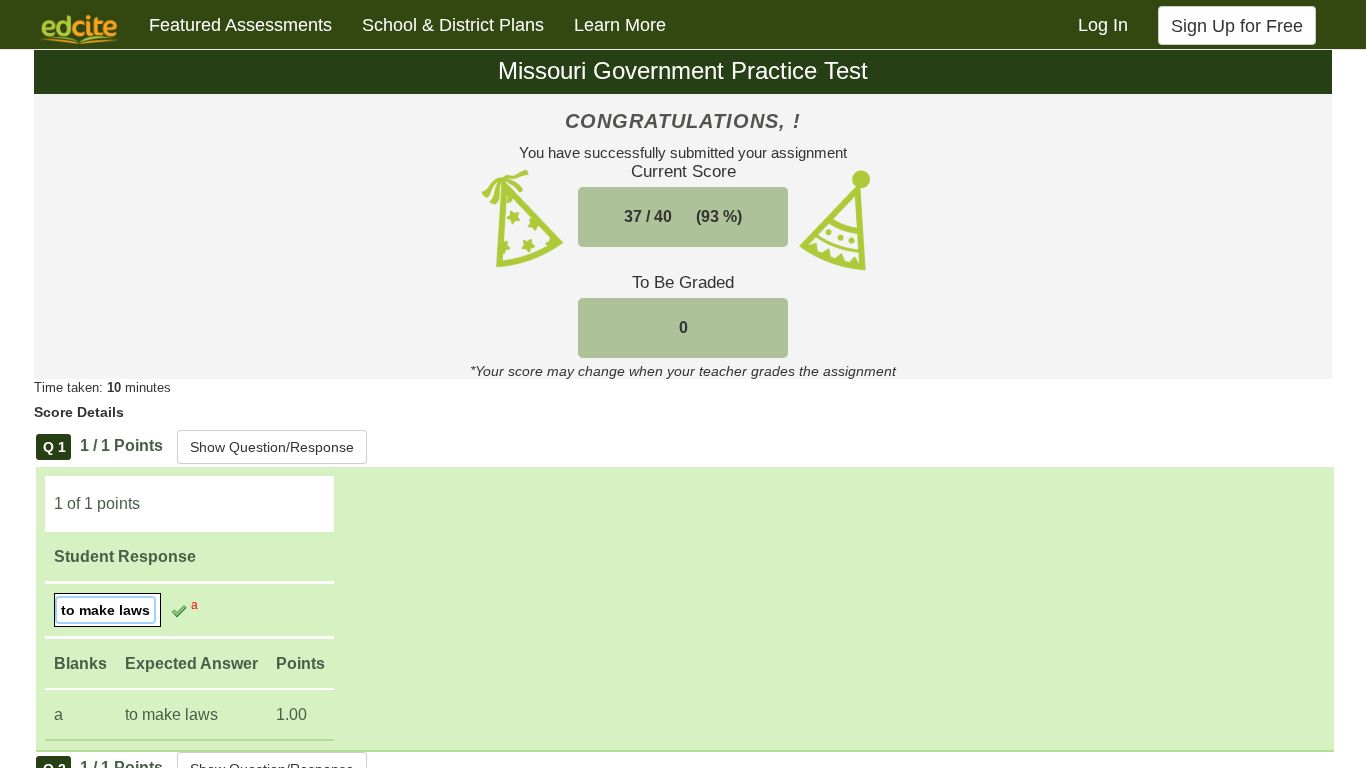
Task: Click the green checkmark icon
Action: (x=179, y=611)
